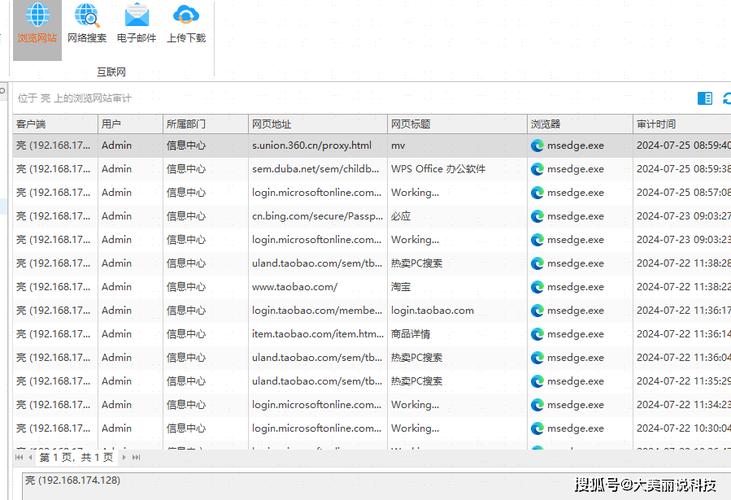
Task: Sort by the 浏览器 column header
Action: click(x=580, y=124)
